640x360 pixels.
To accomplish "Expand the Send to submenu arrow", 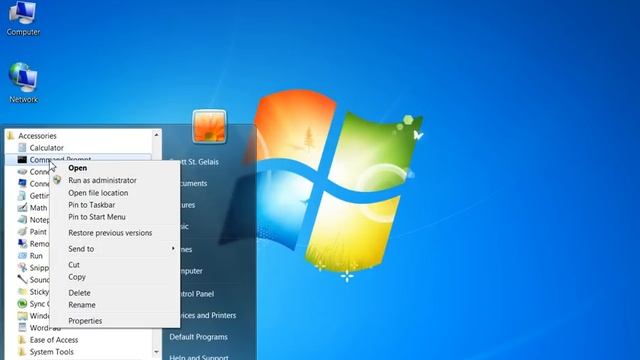I will coord(173,249).
